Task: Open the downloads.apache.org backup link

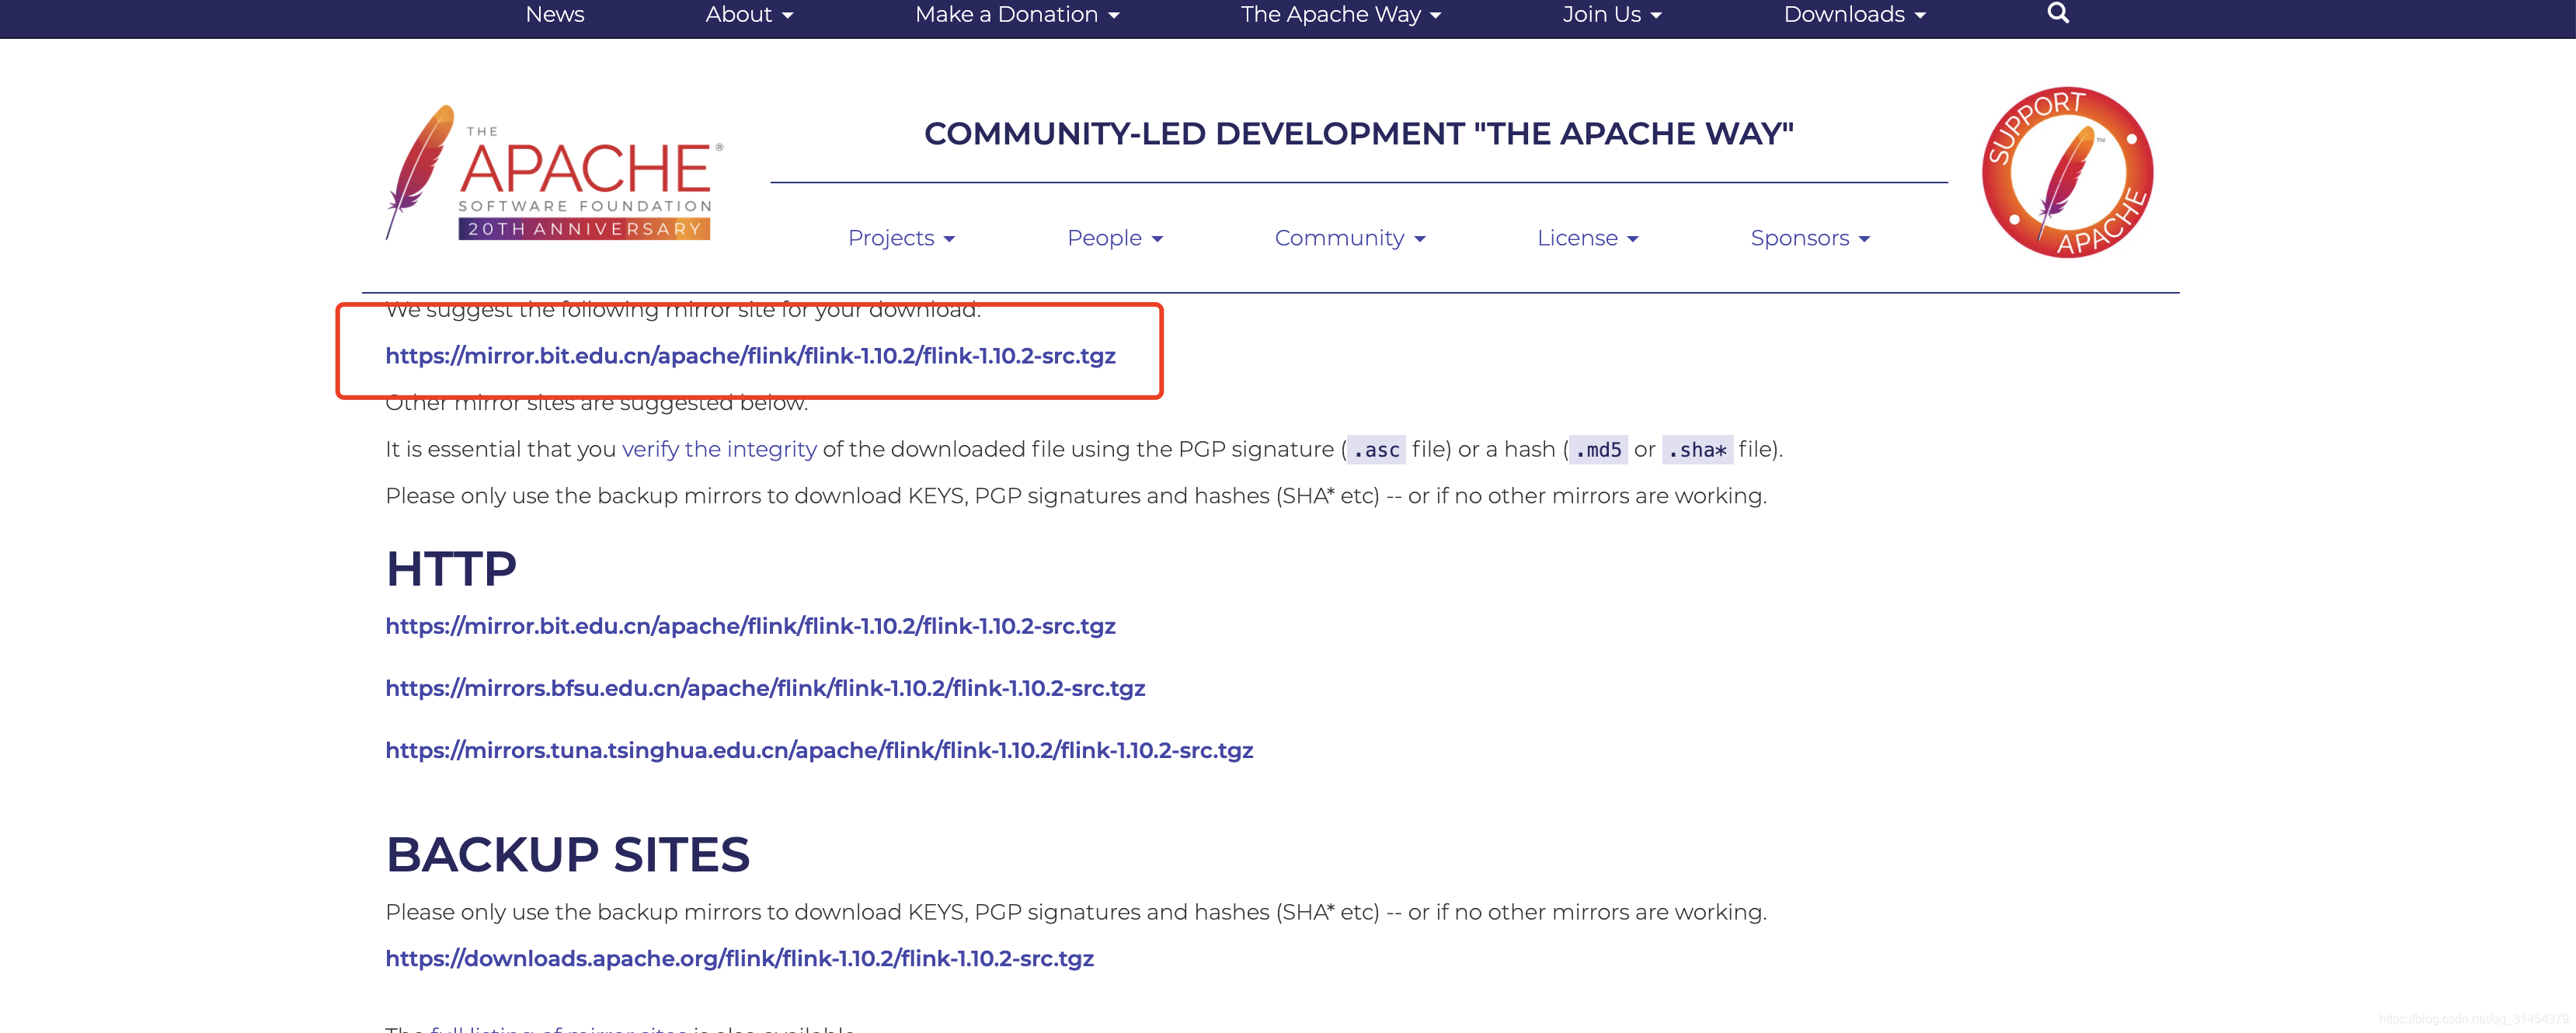Action: (x=739, y=958)
